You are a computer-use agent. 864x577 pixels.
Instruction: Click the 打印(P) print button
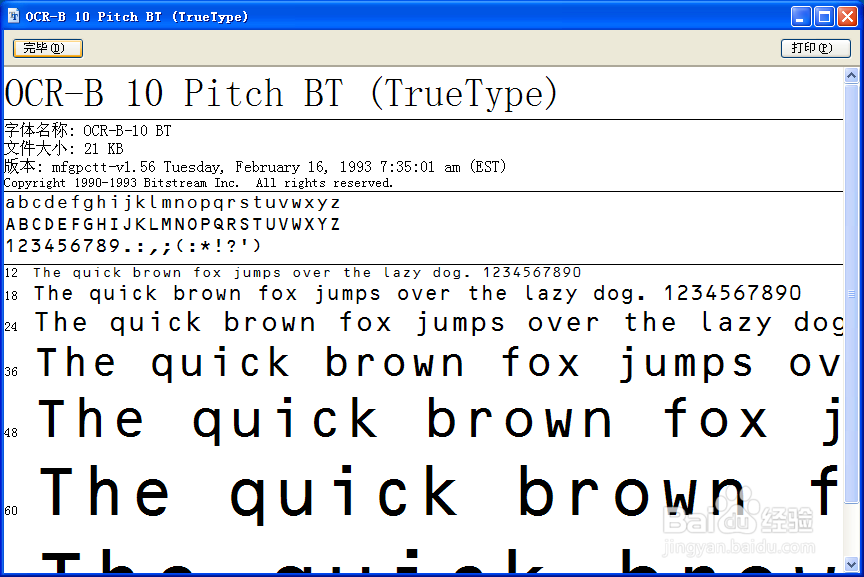[x=816, y=48]
